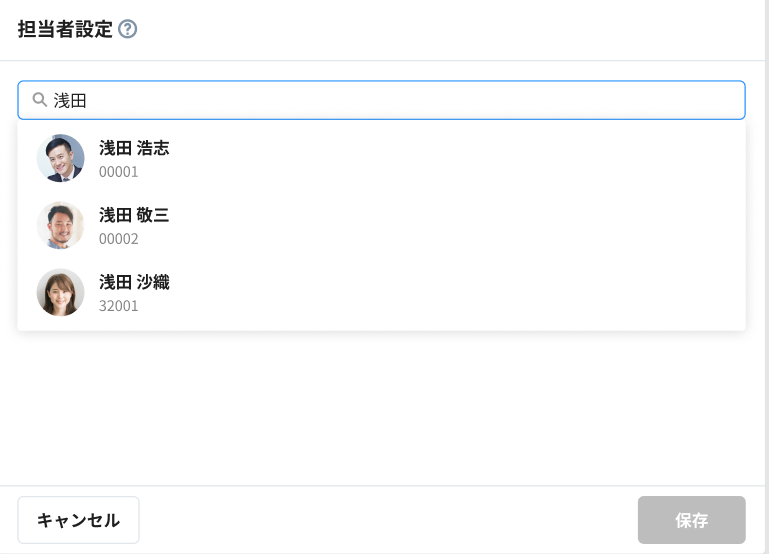Image resolution: width=769 pixels, height=554 pixels.
Task: Click the help icon beside 担当者設定
Action: pyautogui.click(x=127, y=29)
